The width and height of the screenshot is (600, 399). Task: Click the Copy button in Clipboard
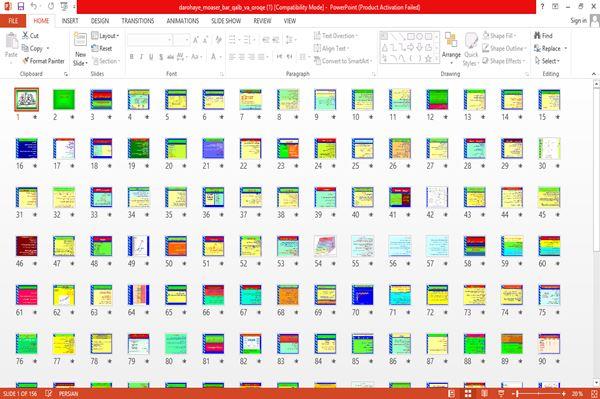[33, 48]
